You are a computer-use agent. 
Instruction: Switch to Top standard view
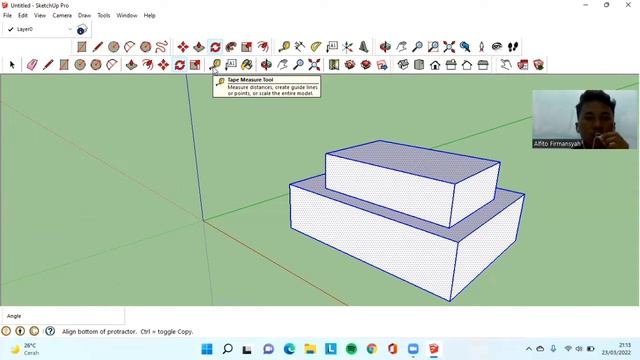419,65
